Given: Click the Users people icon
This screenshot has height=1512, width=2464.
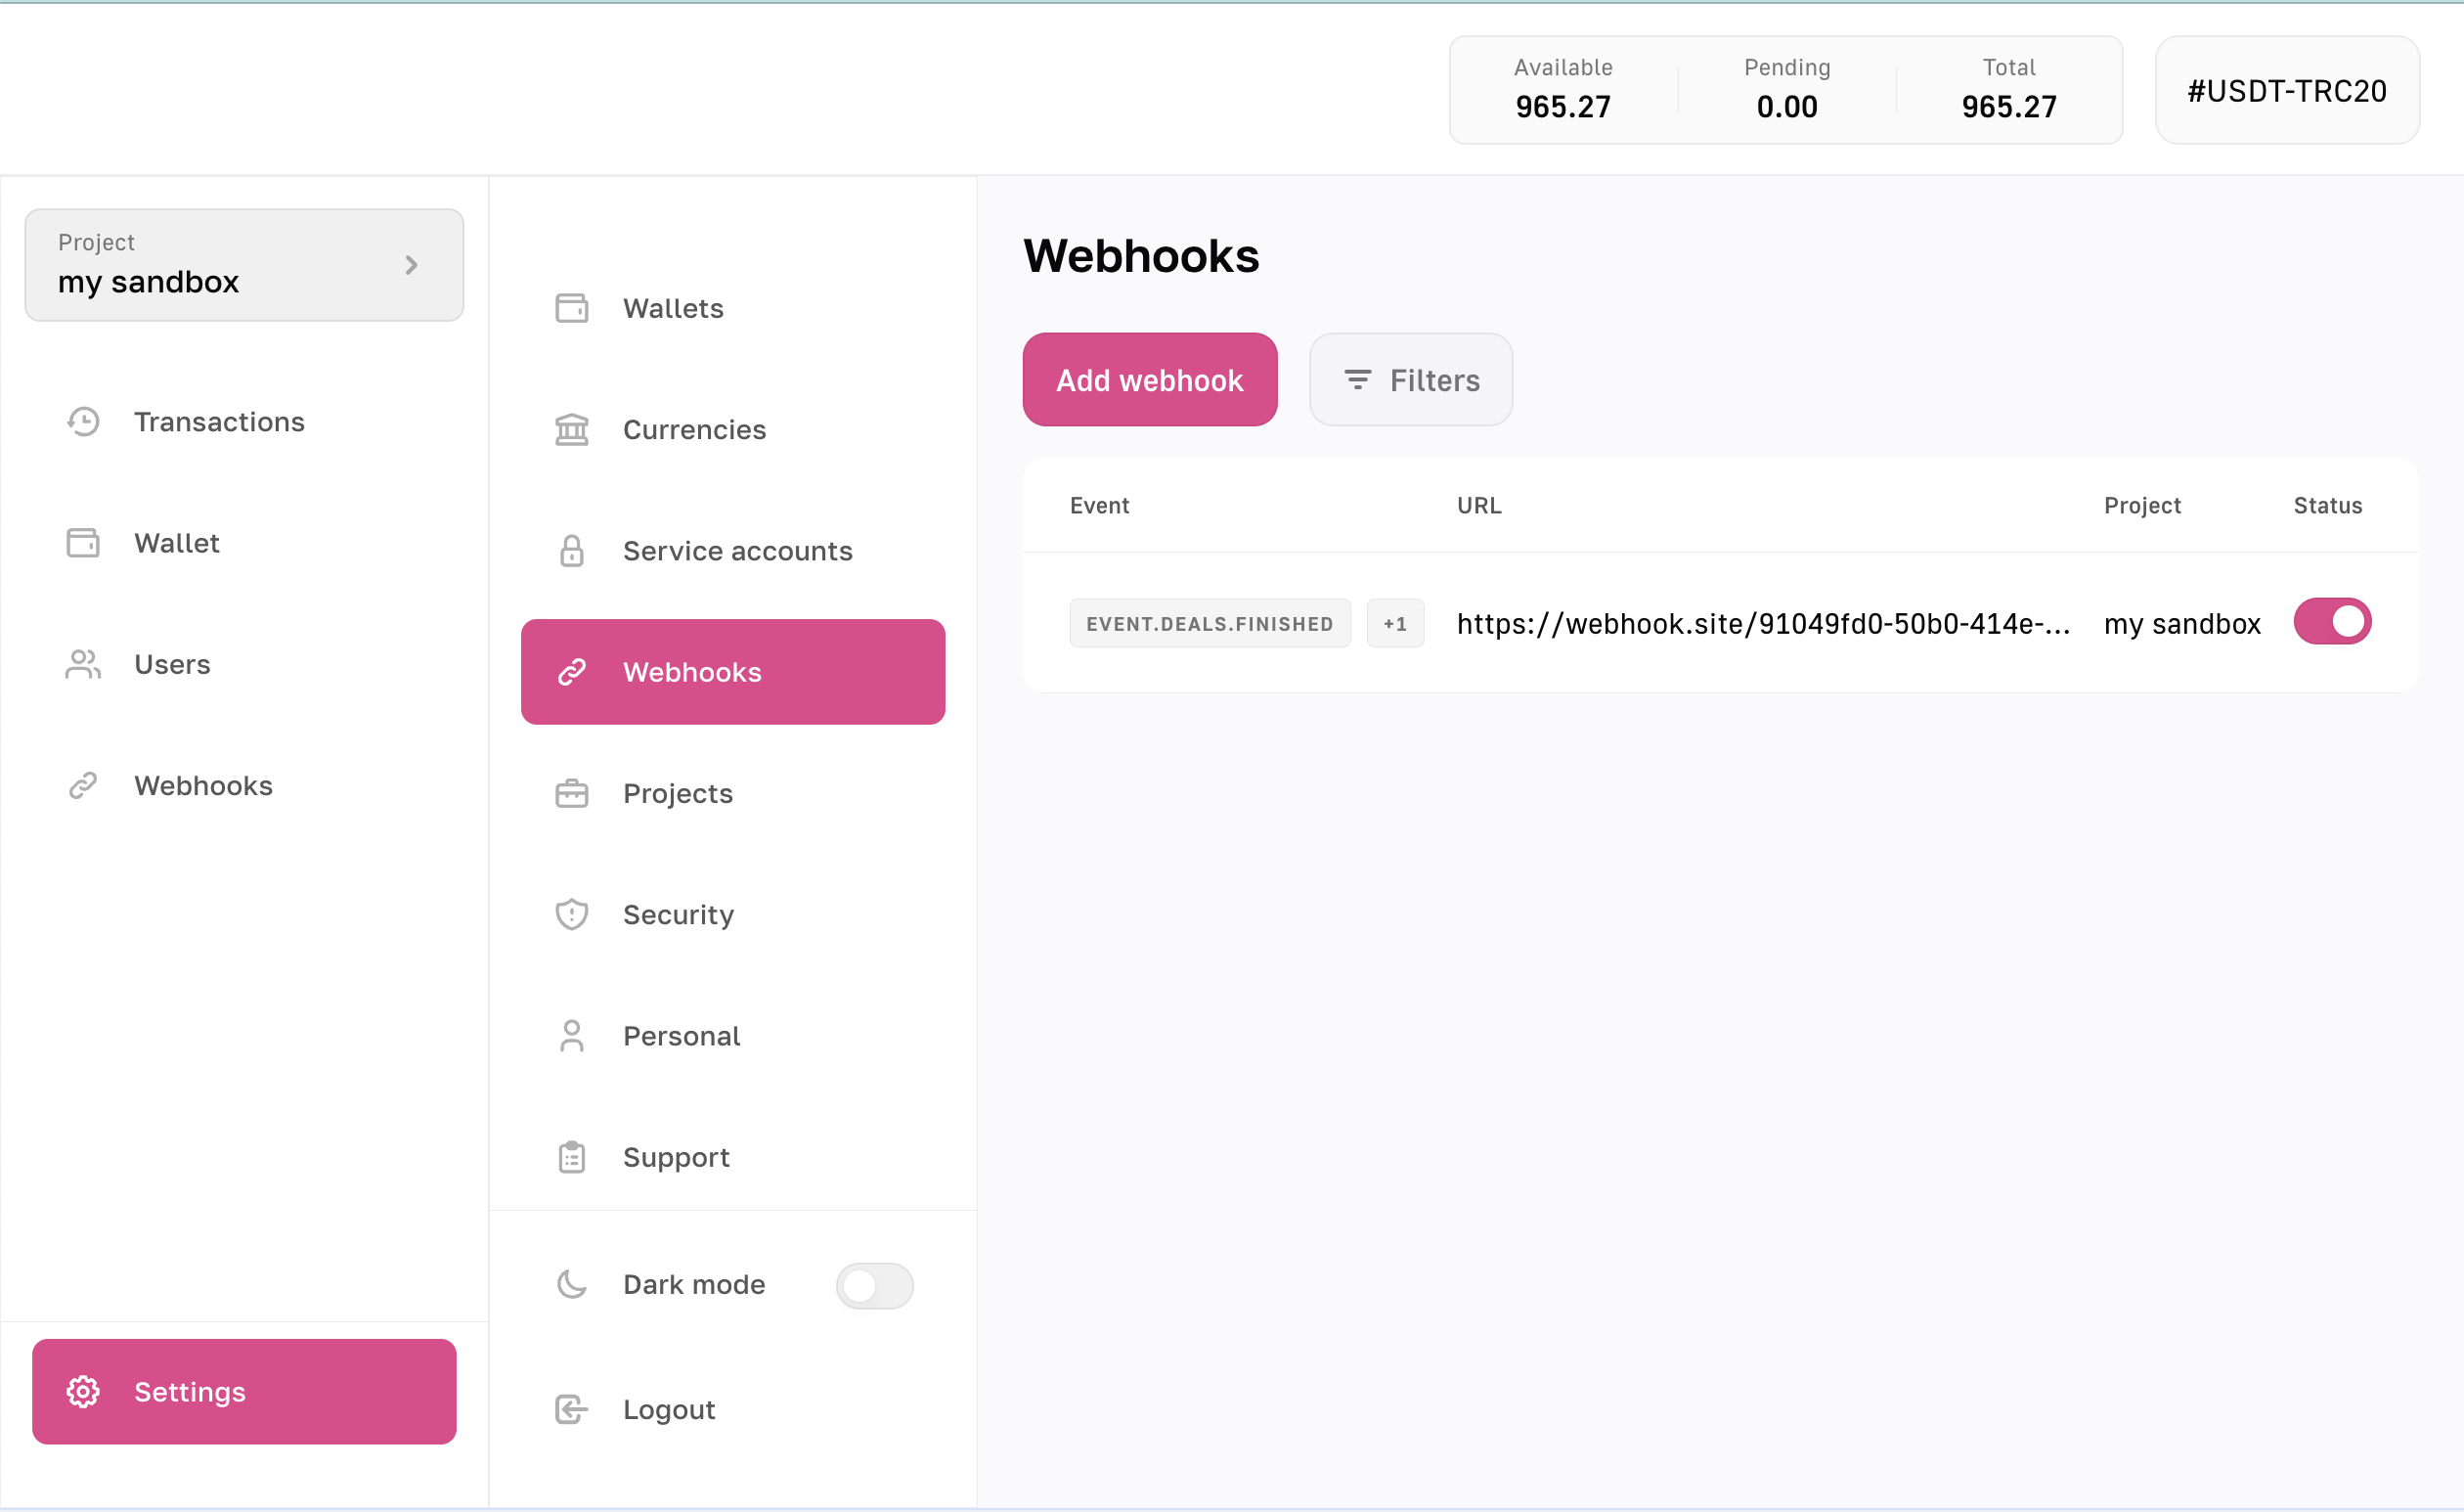Looking at the screenshot, I should pyautogui.click(x=83, y=665).
